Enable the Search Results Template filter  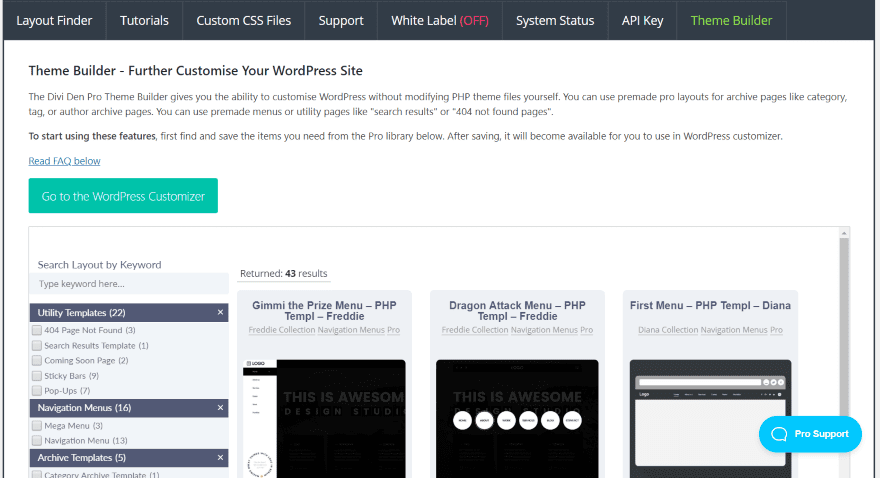[37, 345]
